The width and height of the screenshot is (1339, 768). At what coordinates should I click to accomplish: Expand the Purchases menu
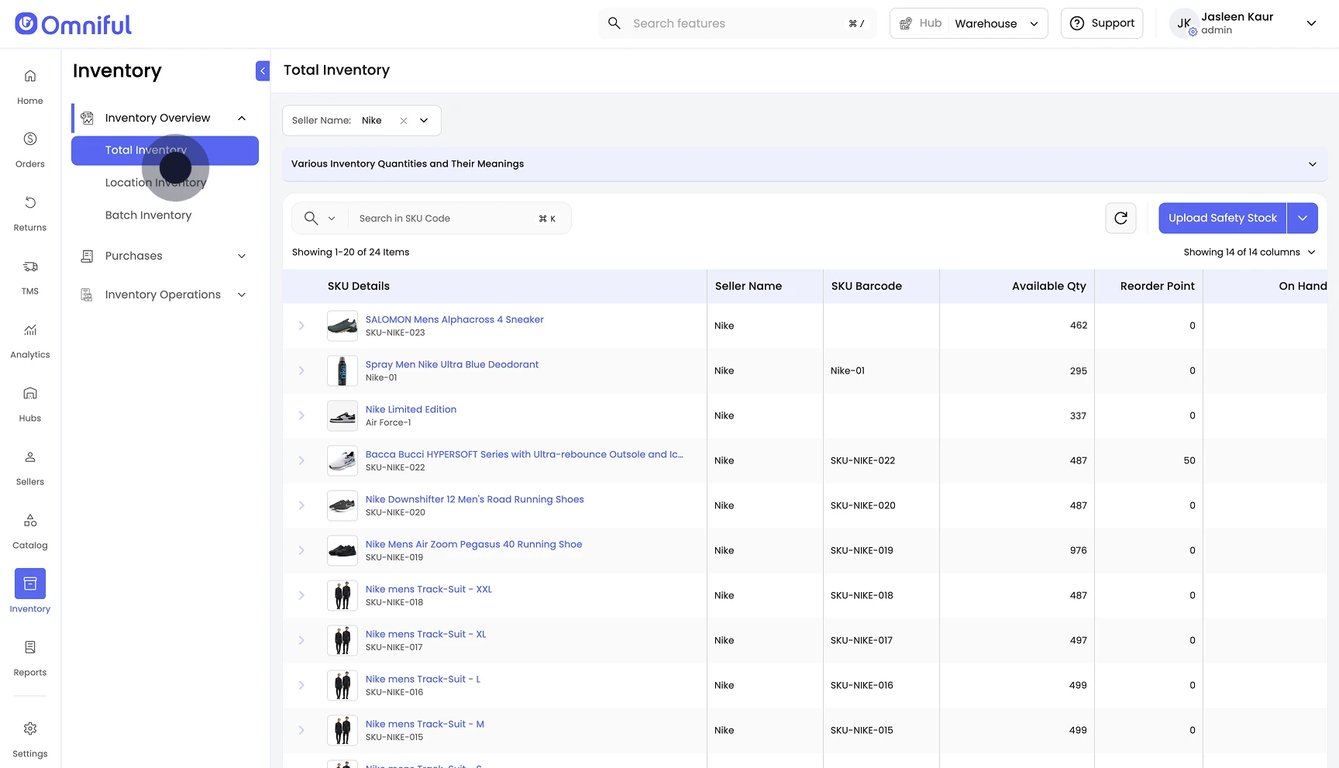click(x=165, y=256)
